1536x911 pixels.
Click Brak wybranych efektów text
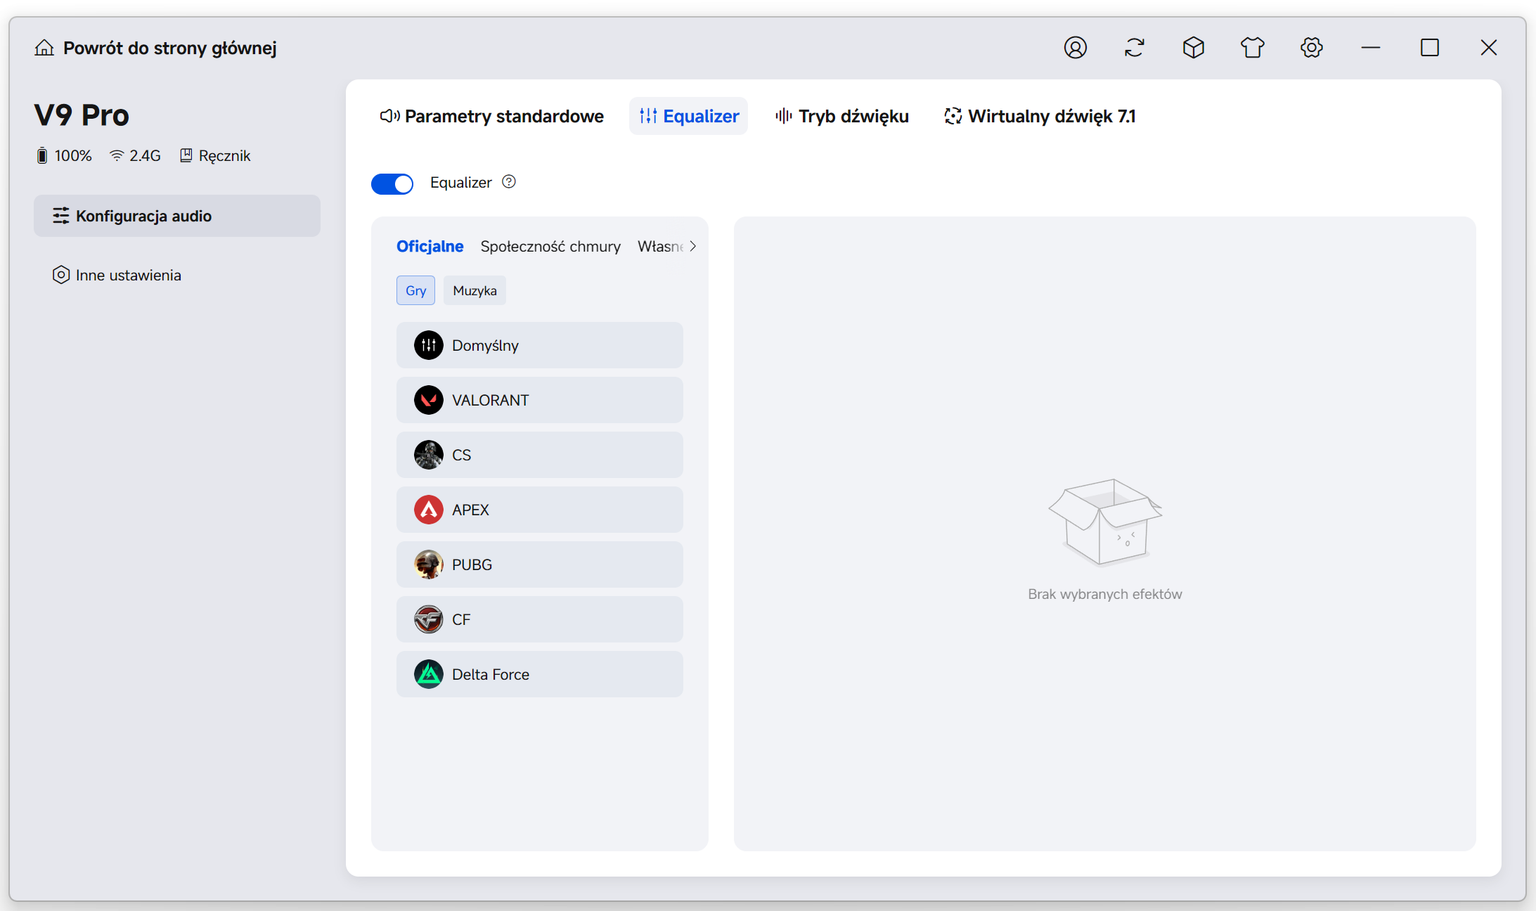[1105, 594]
